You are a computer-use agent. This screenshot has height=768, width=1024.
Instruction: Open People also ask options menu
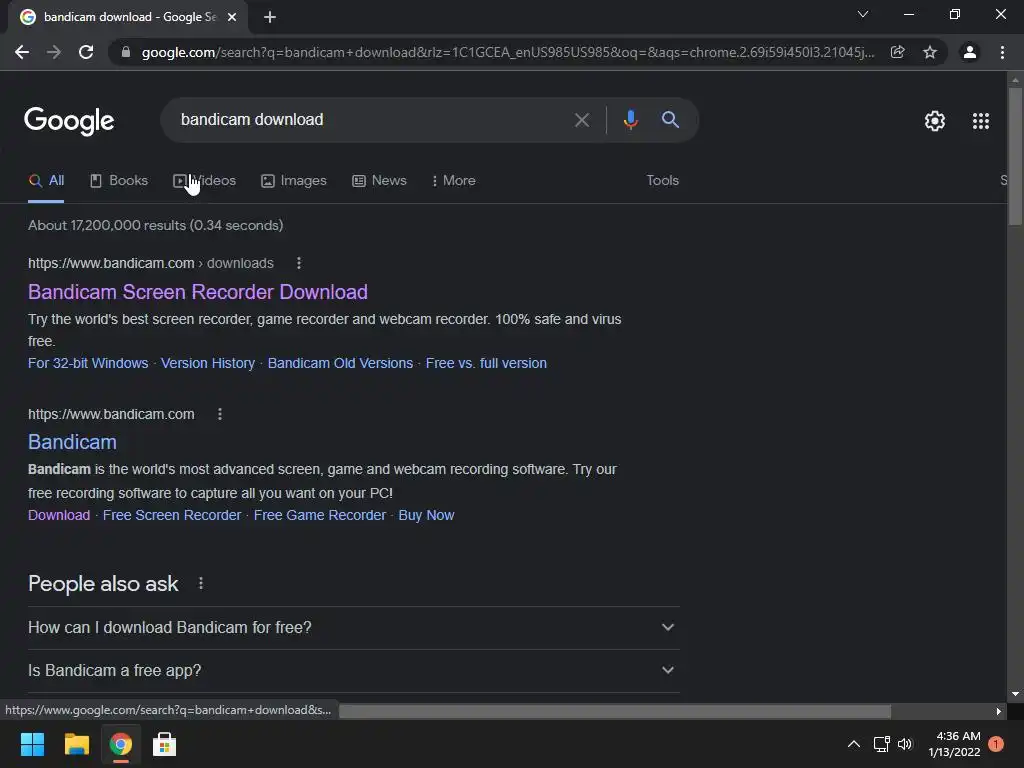click(200, 584)
